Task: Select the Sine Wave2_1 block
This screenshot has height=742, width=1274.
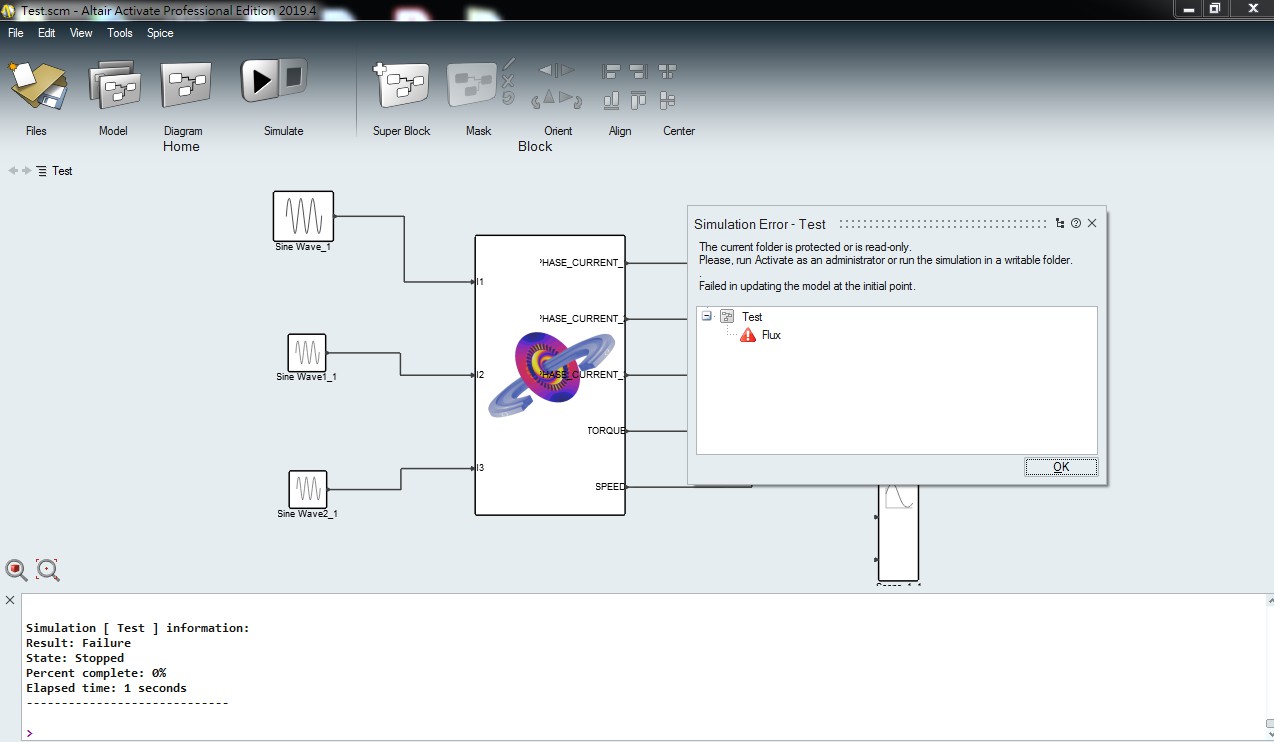Action: (x=308, y=489)
